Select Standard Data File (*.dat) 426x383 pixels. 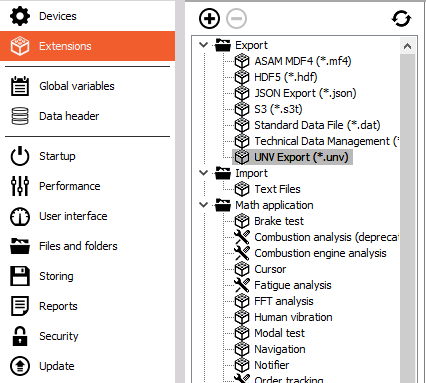(317, 125)
